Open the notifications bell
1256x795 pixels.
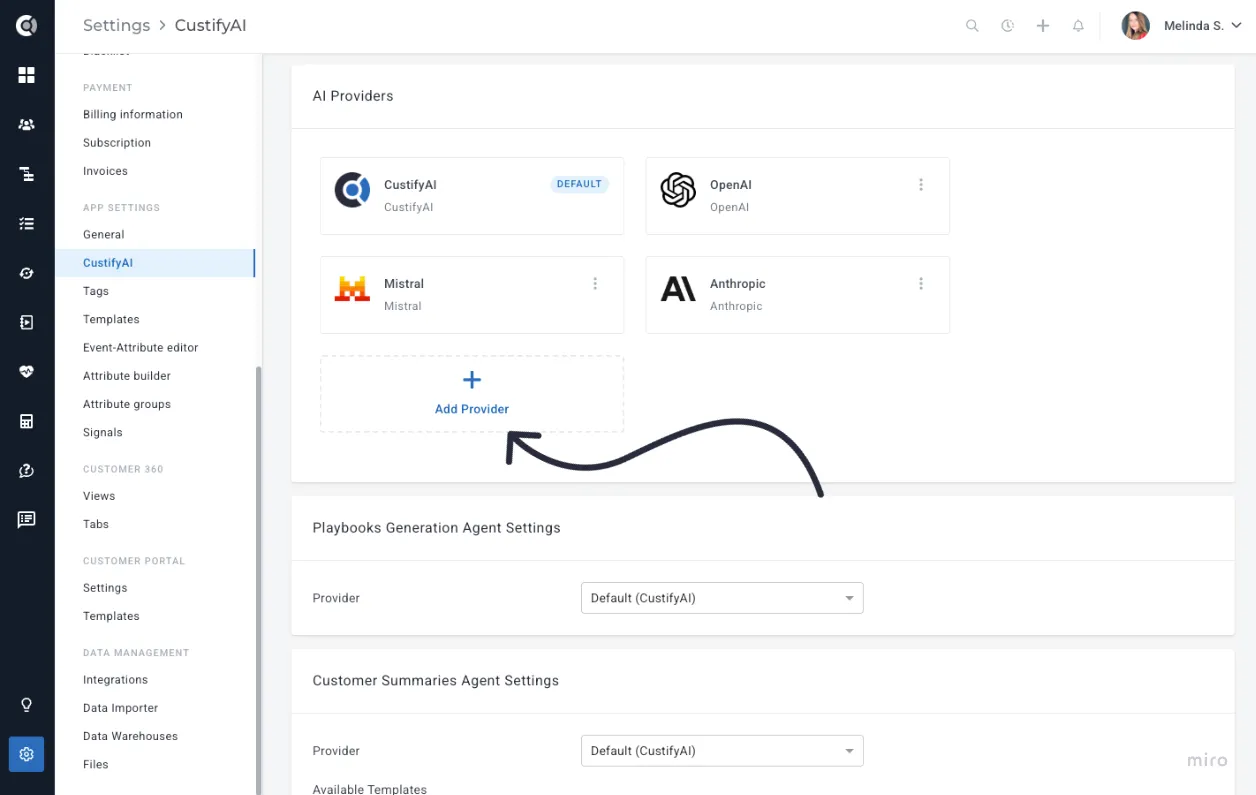point(1078,26)
